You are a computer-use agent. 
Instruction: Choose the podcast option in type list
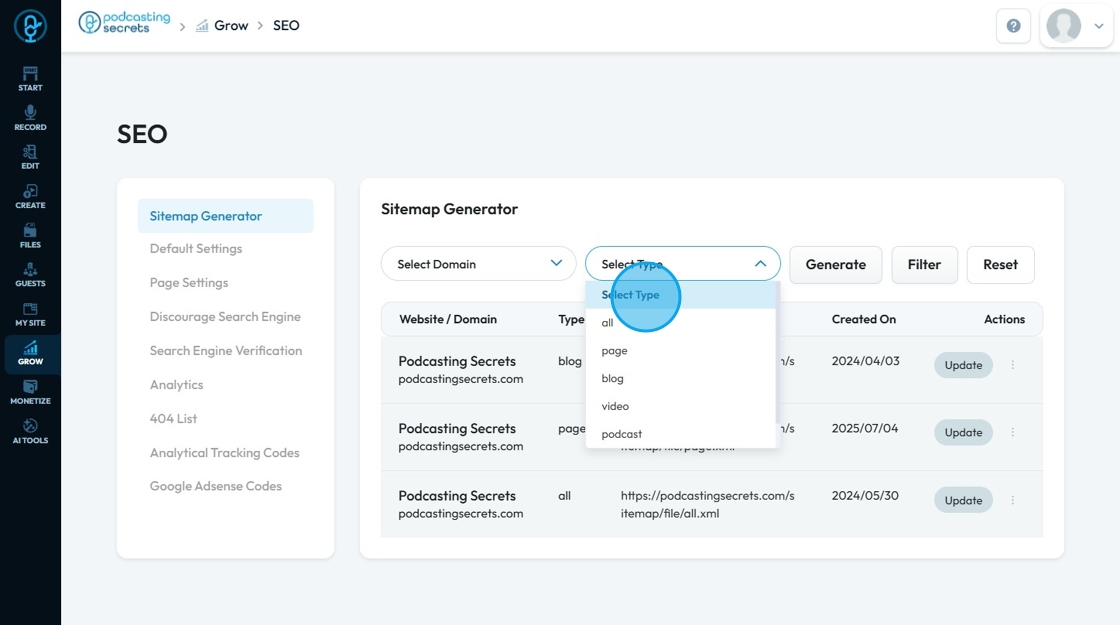coord(622,434)
